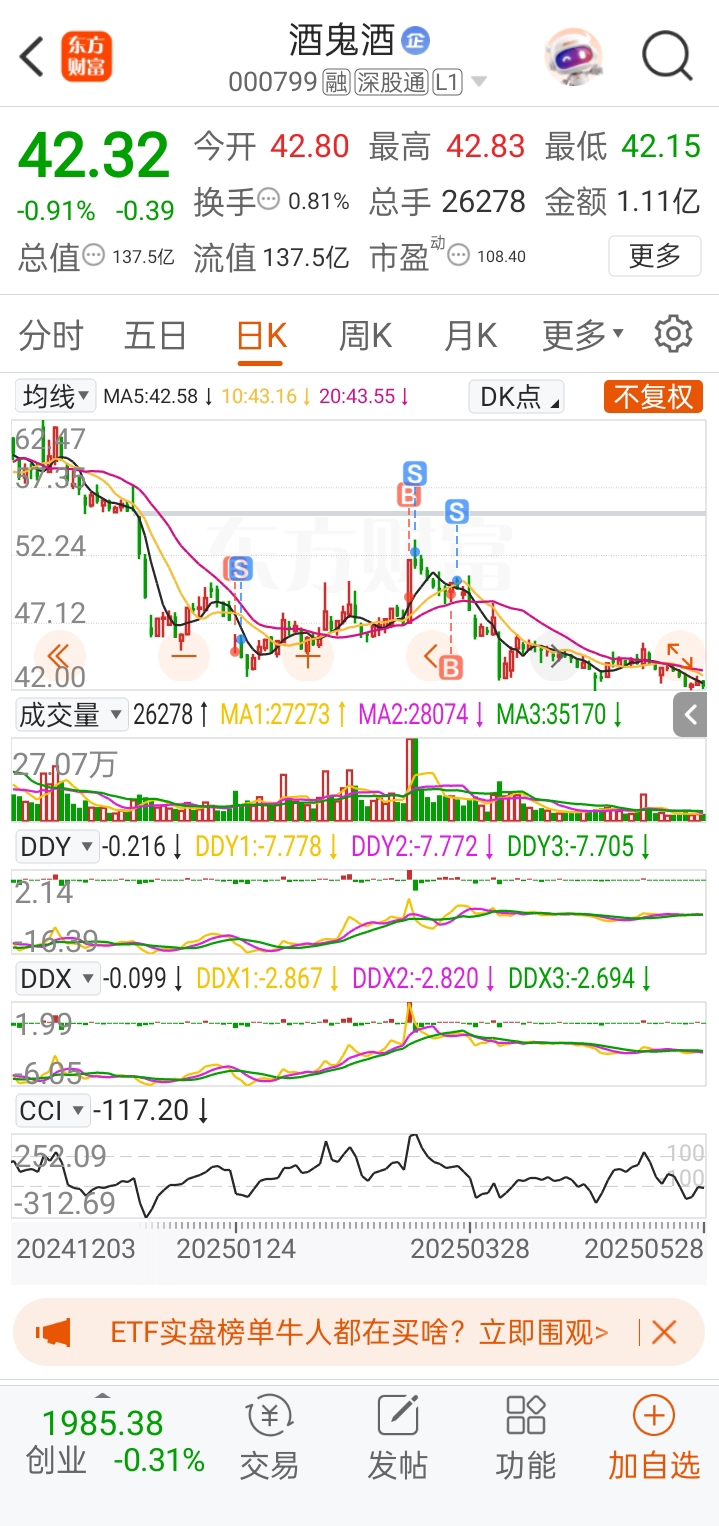719x1526 pixels.
Task: Expand the arrow next to L1
Action: click(478, 82)
